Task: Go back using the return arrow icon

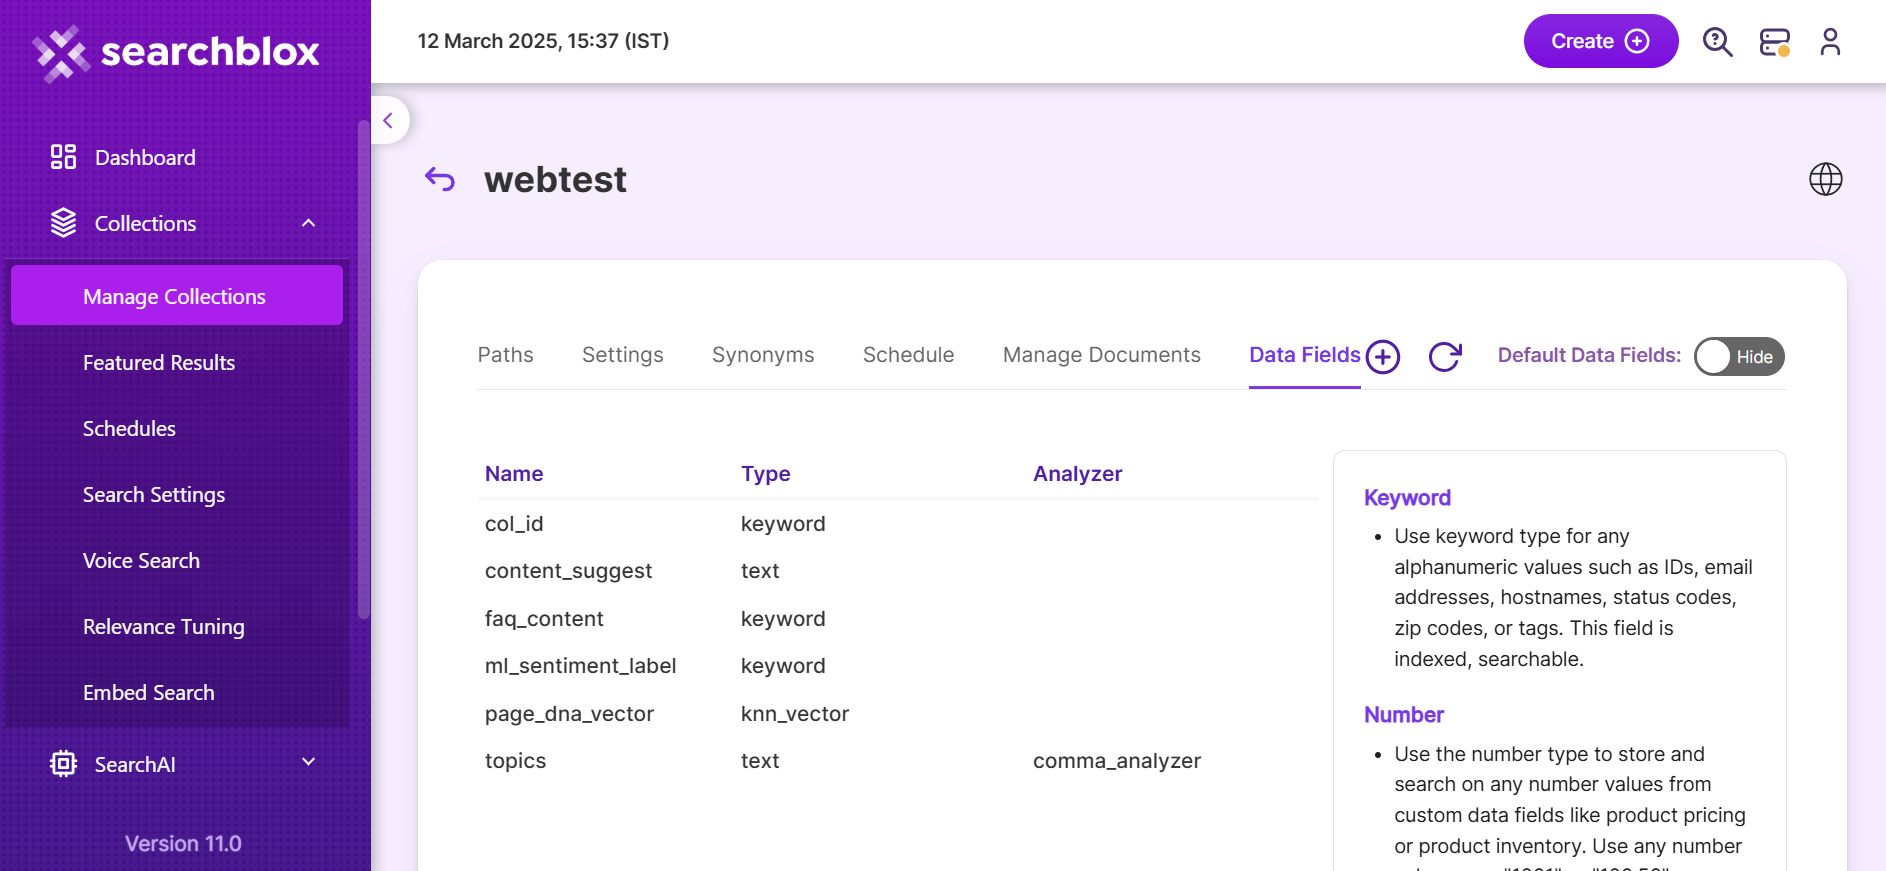Action: click(440, 179)
